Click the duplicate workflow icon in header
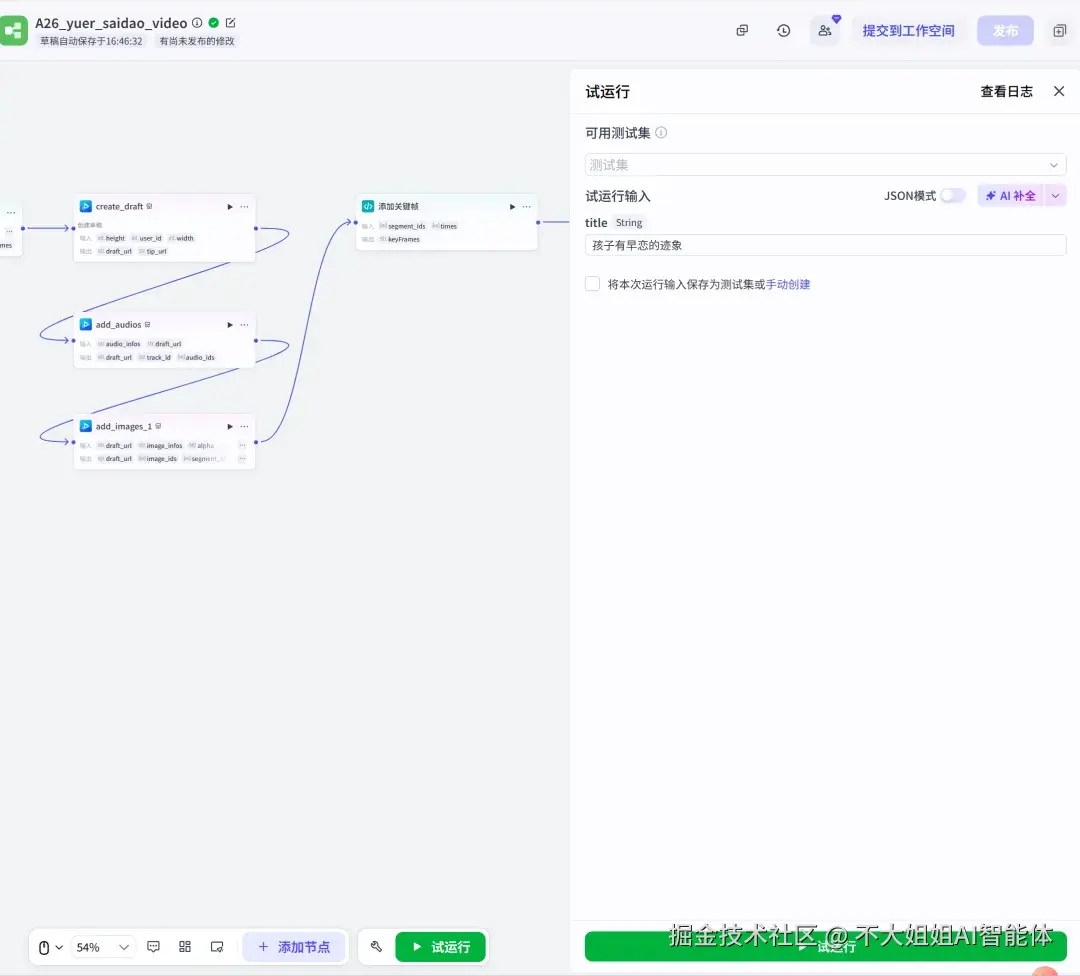This screenshot has width=1080, height=976. (x=742, y=30)
